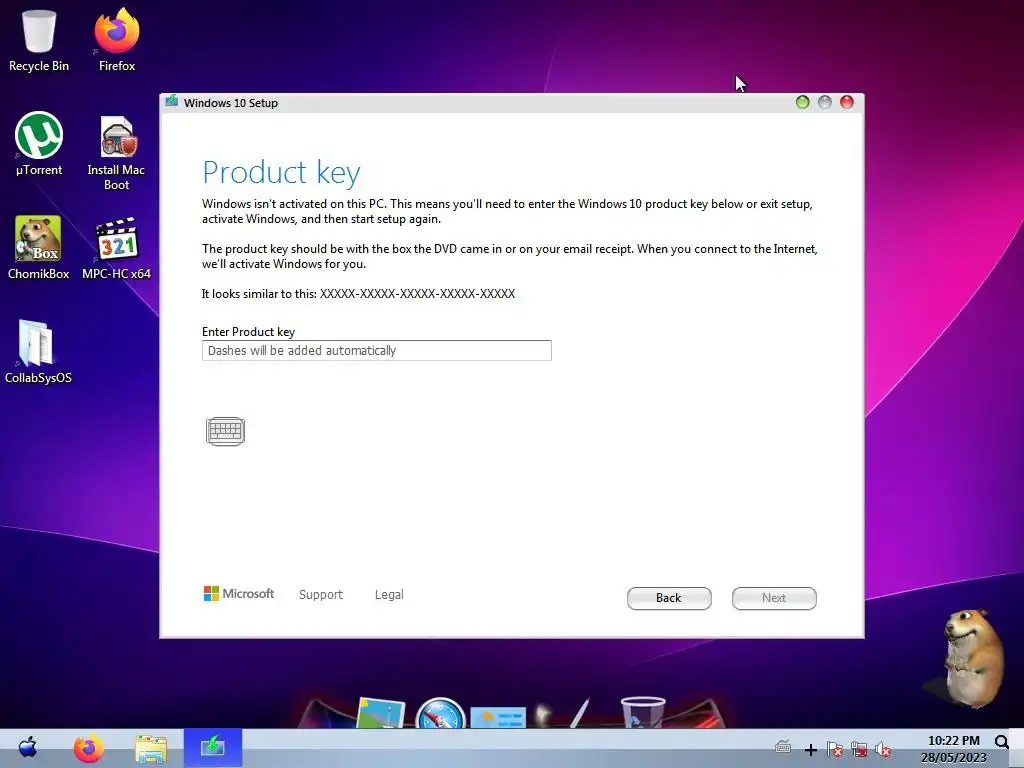
Task: Click the touch keyboard tray icon
Action: click(783, 748)
